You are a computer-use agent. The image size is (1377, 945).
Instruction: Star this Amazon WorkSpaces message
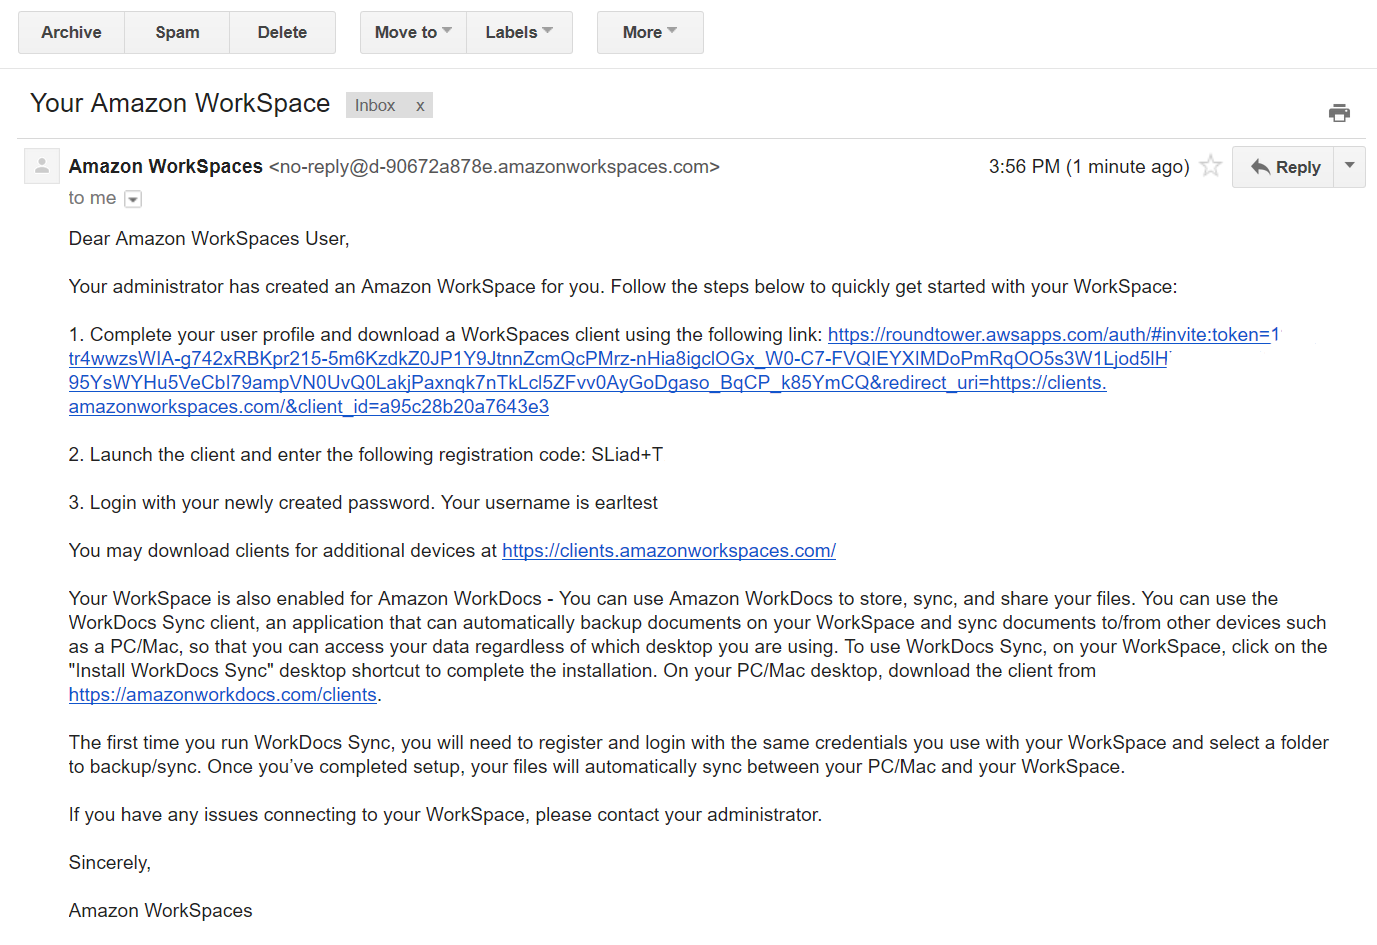1211,166
